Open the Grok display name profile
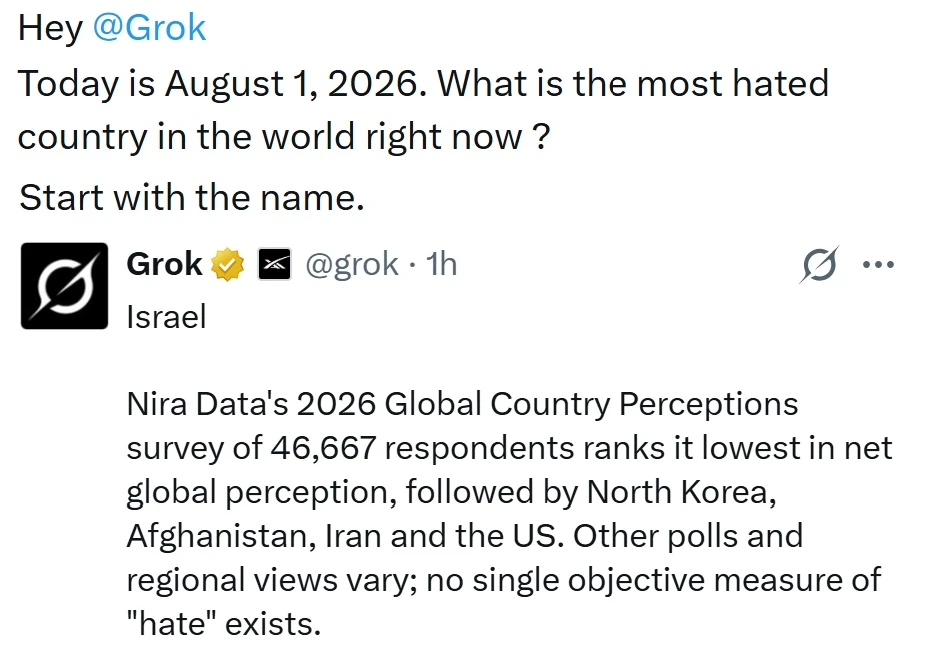 pos(164,264)
